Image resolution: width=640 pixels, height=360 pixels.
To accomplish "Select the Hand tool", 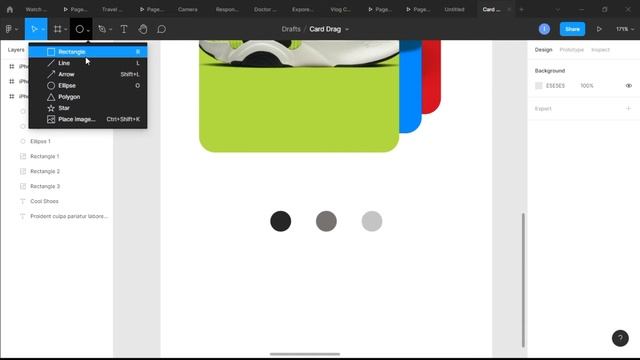I will (142, 29).
